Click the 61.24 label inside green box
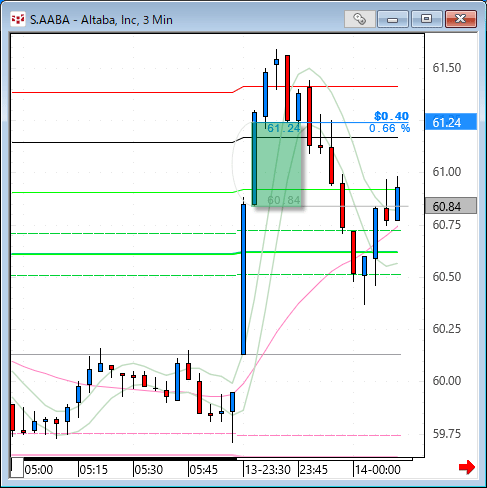Image resolution: width=487 pixels, height=488 pixels. tap(284, 128)
